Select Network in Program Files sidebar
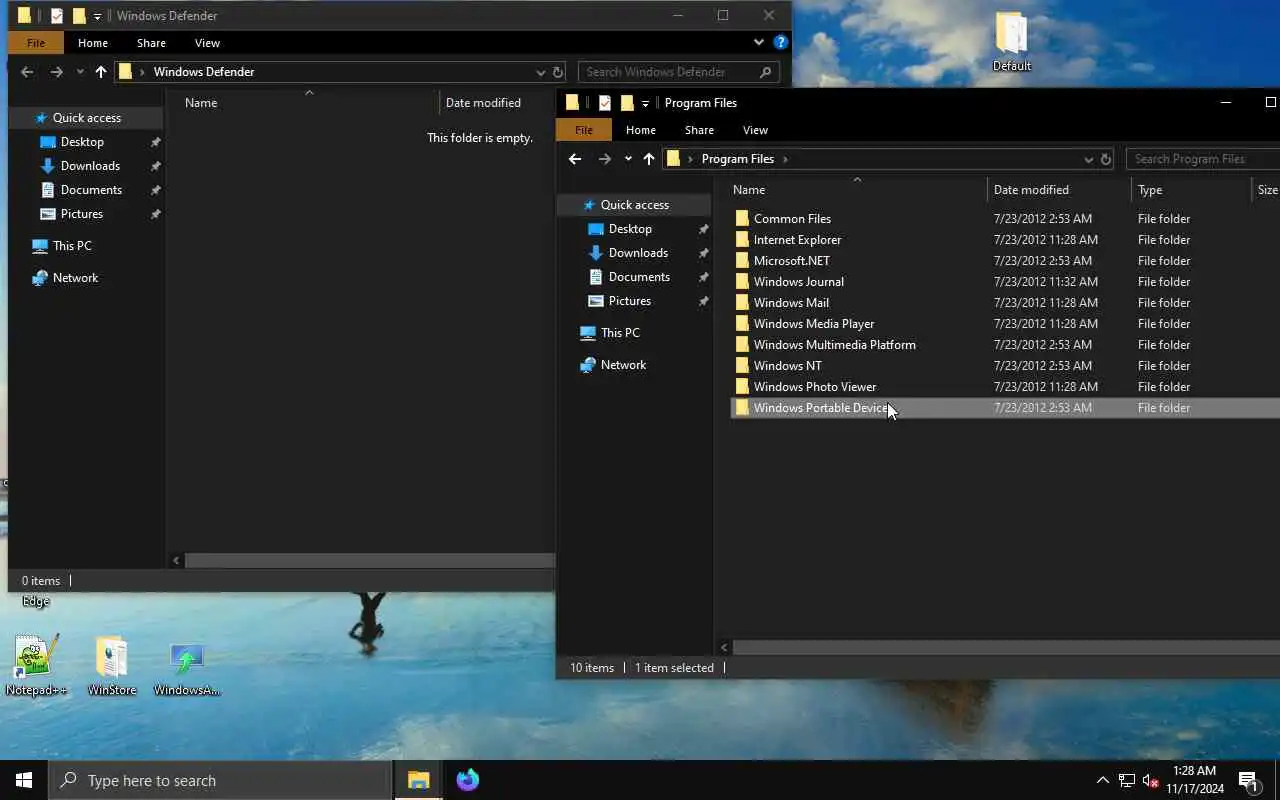Screen dimensions: 1280x800 pyautogui.click(x=623, y=365)
